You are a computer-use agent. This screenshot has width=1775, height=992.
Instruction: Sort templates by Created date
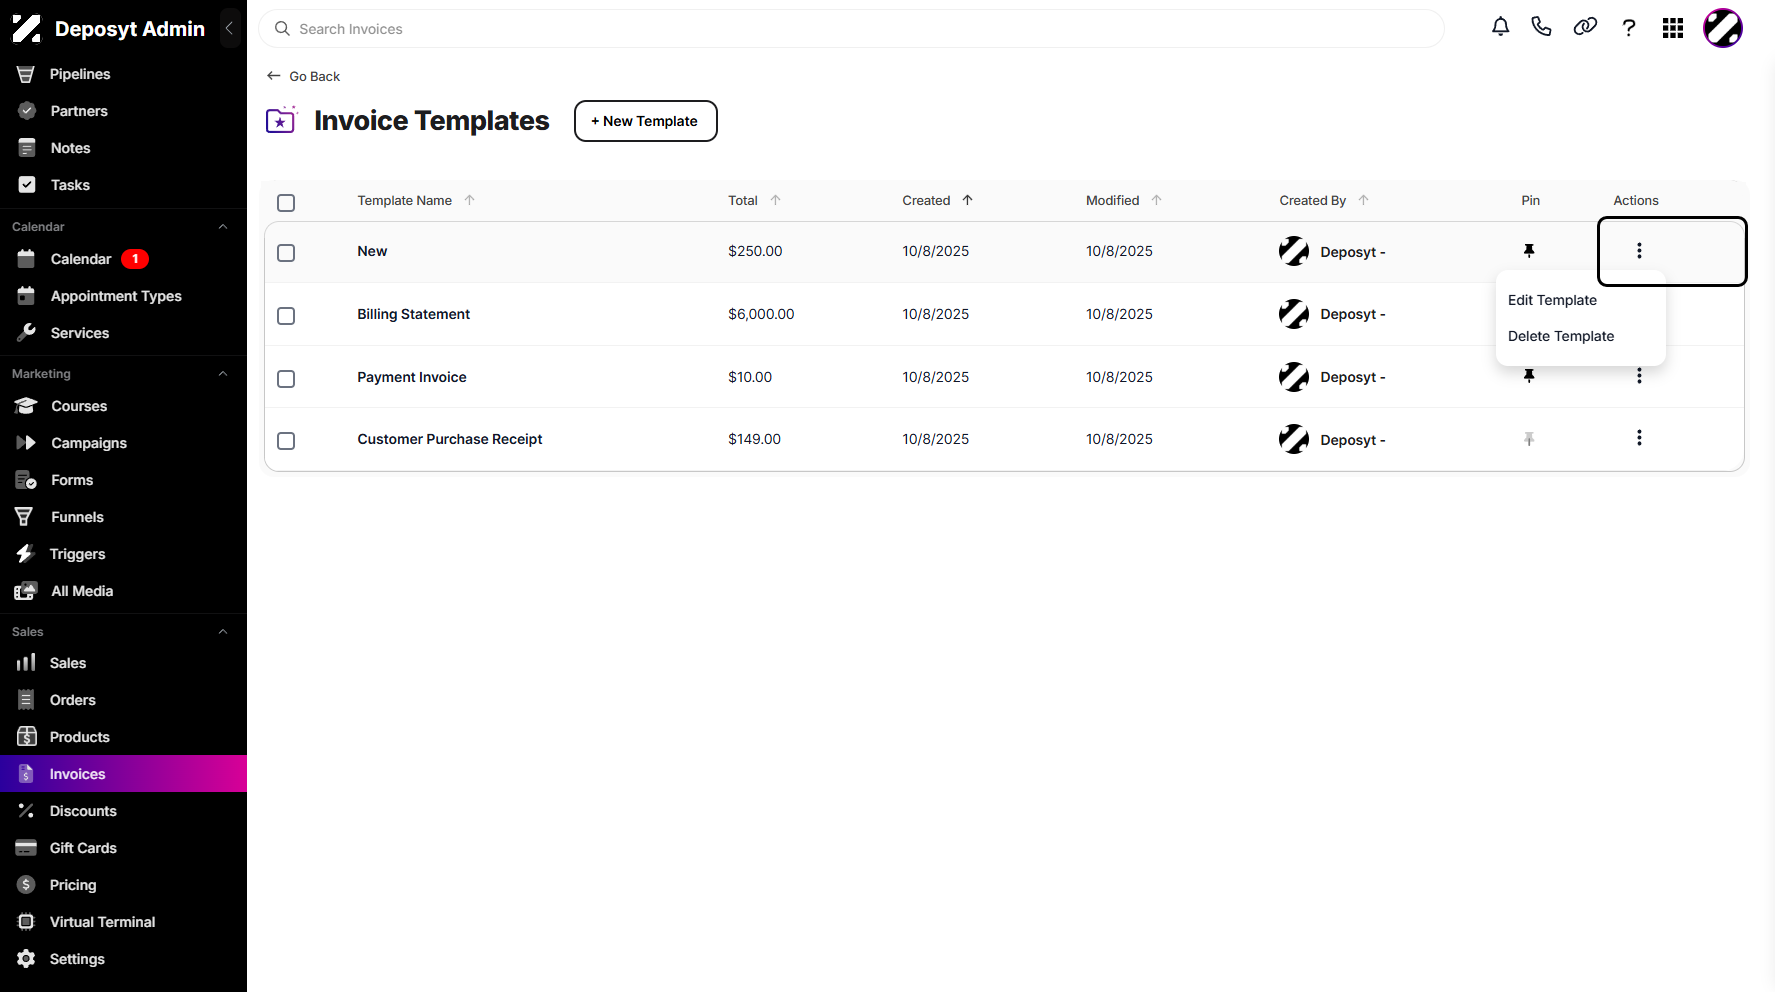tap(938, 200)
